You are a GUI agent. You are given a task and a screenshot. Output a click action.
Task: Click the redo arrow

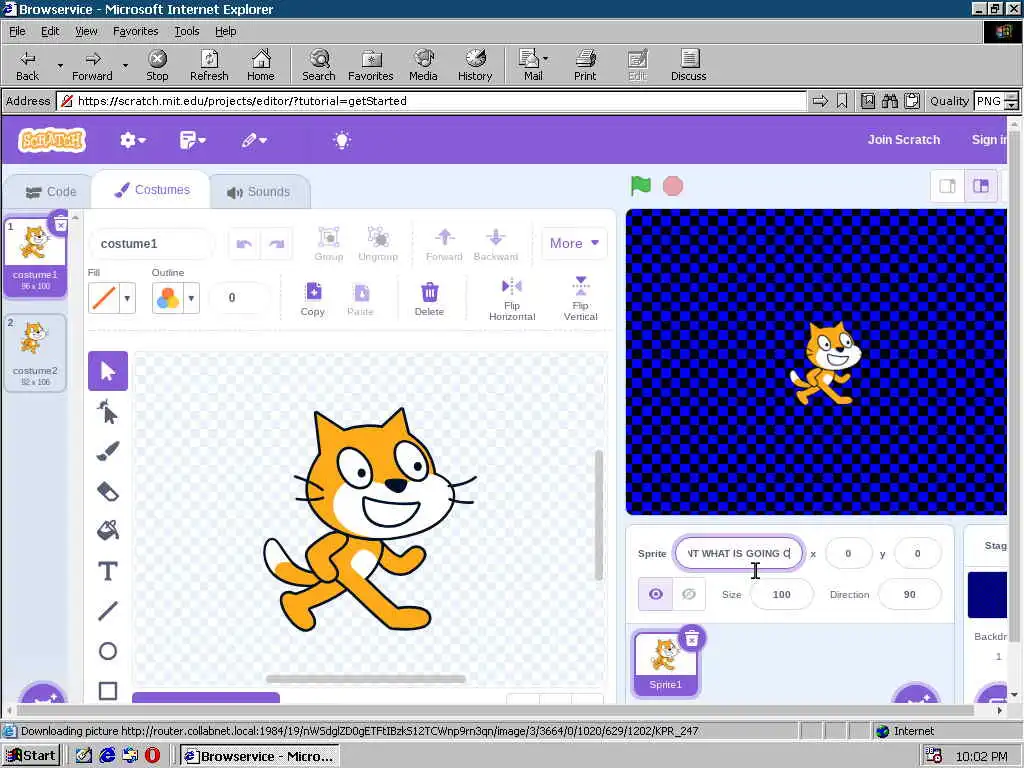pos(276,244)
